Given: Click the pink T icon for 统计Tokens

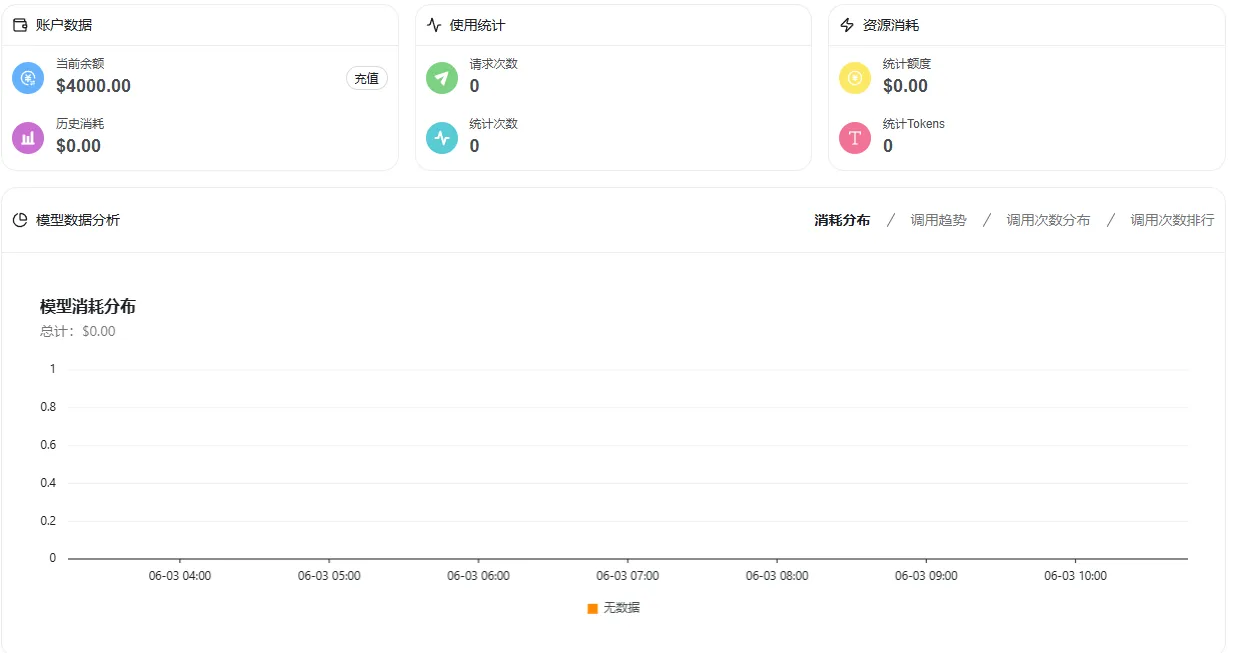Looking at the screenshot, I should [855, 138].
